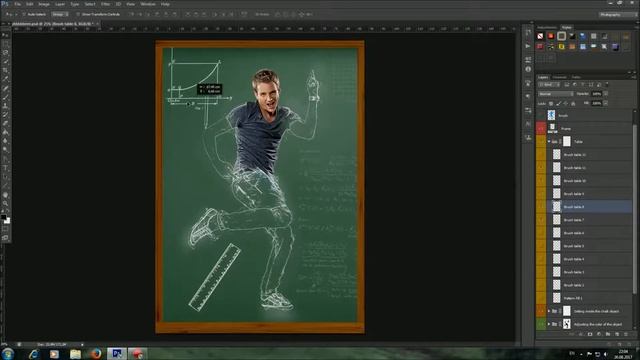This screenshot has height=360, width=640.
Task: Open the Normal blend mode dropdown
Action: (x=556, y=94)
